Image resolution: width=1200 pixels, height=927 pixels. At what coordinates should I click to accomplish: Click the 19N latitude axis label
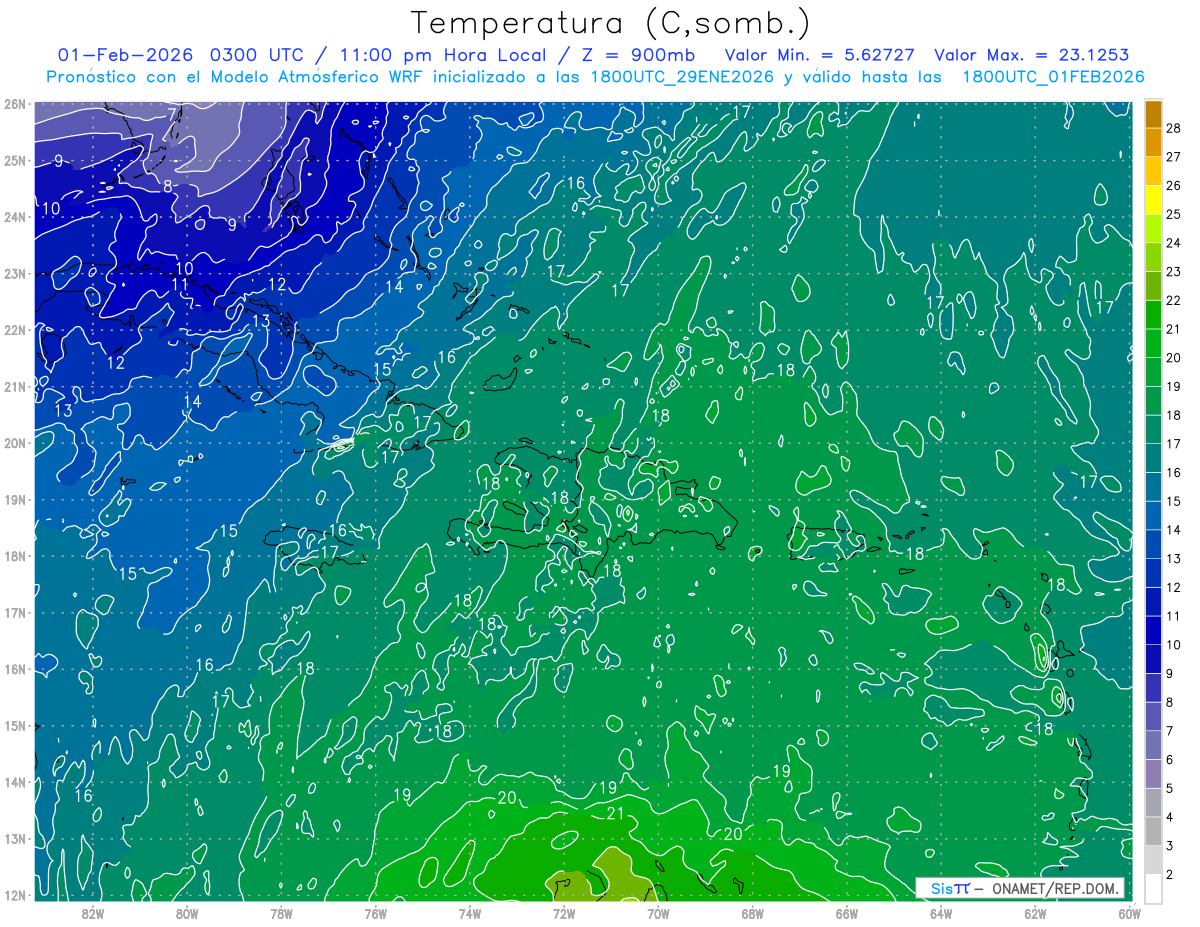14,500
